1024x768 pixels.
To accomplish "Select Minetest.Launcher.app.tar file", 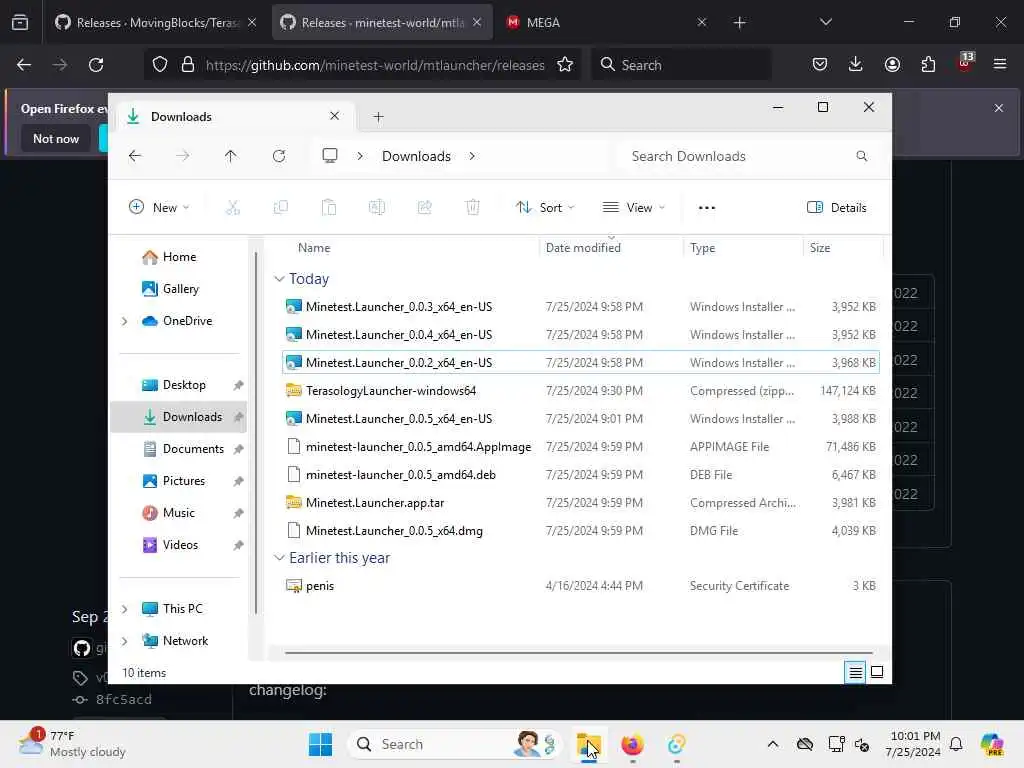I will (x=581, y=503).
